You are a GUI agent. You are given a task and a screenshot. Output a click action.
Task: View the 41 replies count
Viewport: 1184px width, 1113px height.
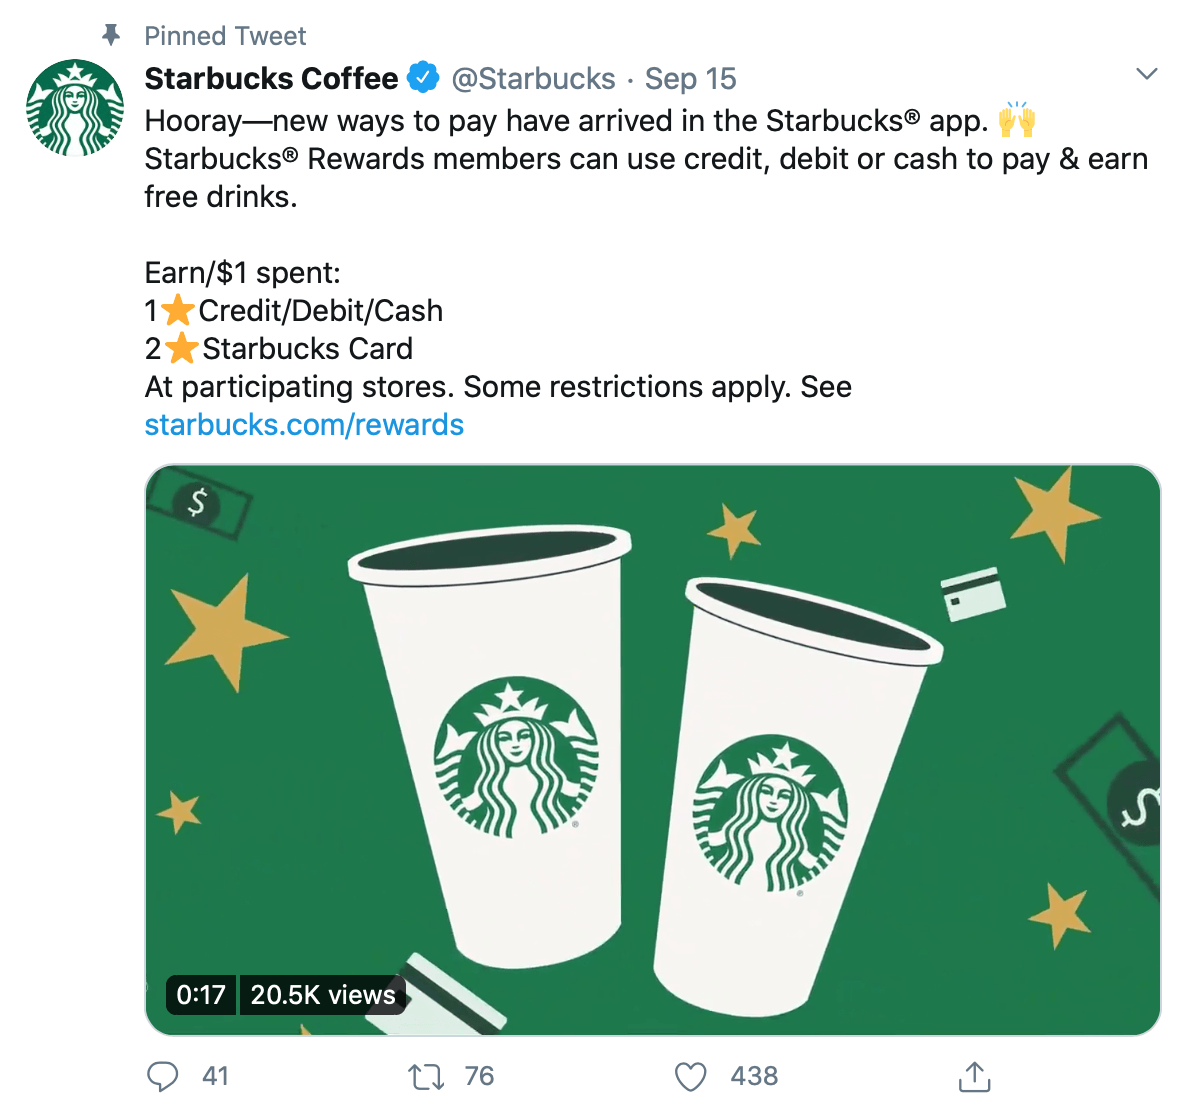215,1076
